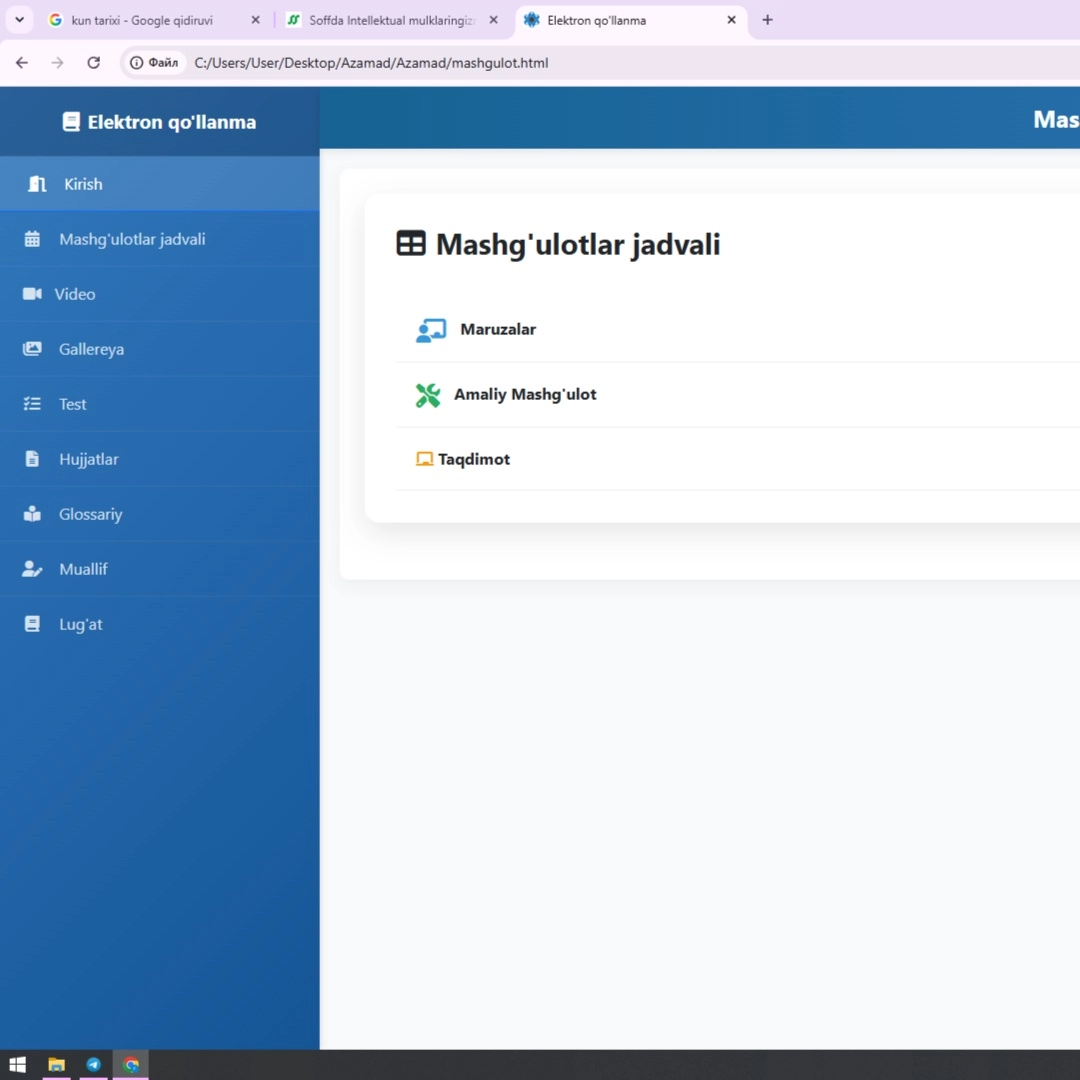Open a new browser tab
This screenshot has height=1080, width=1080.
(767, 20)
